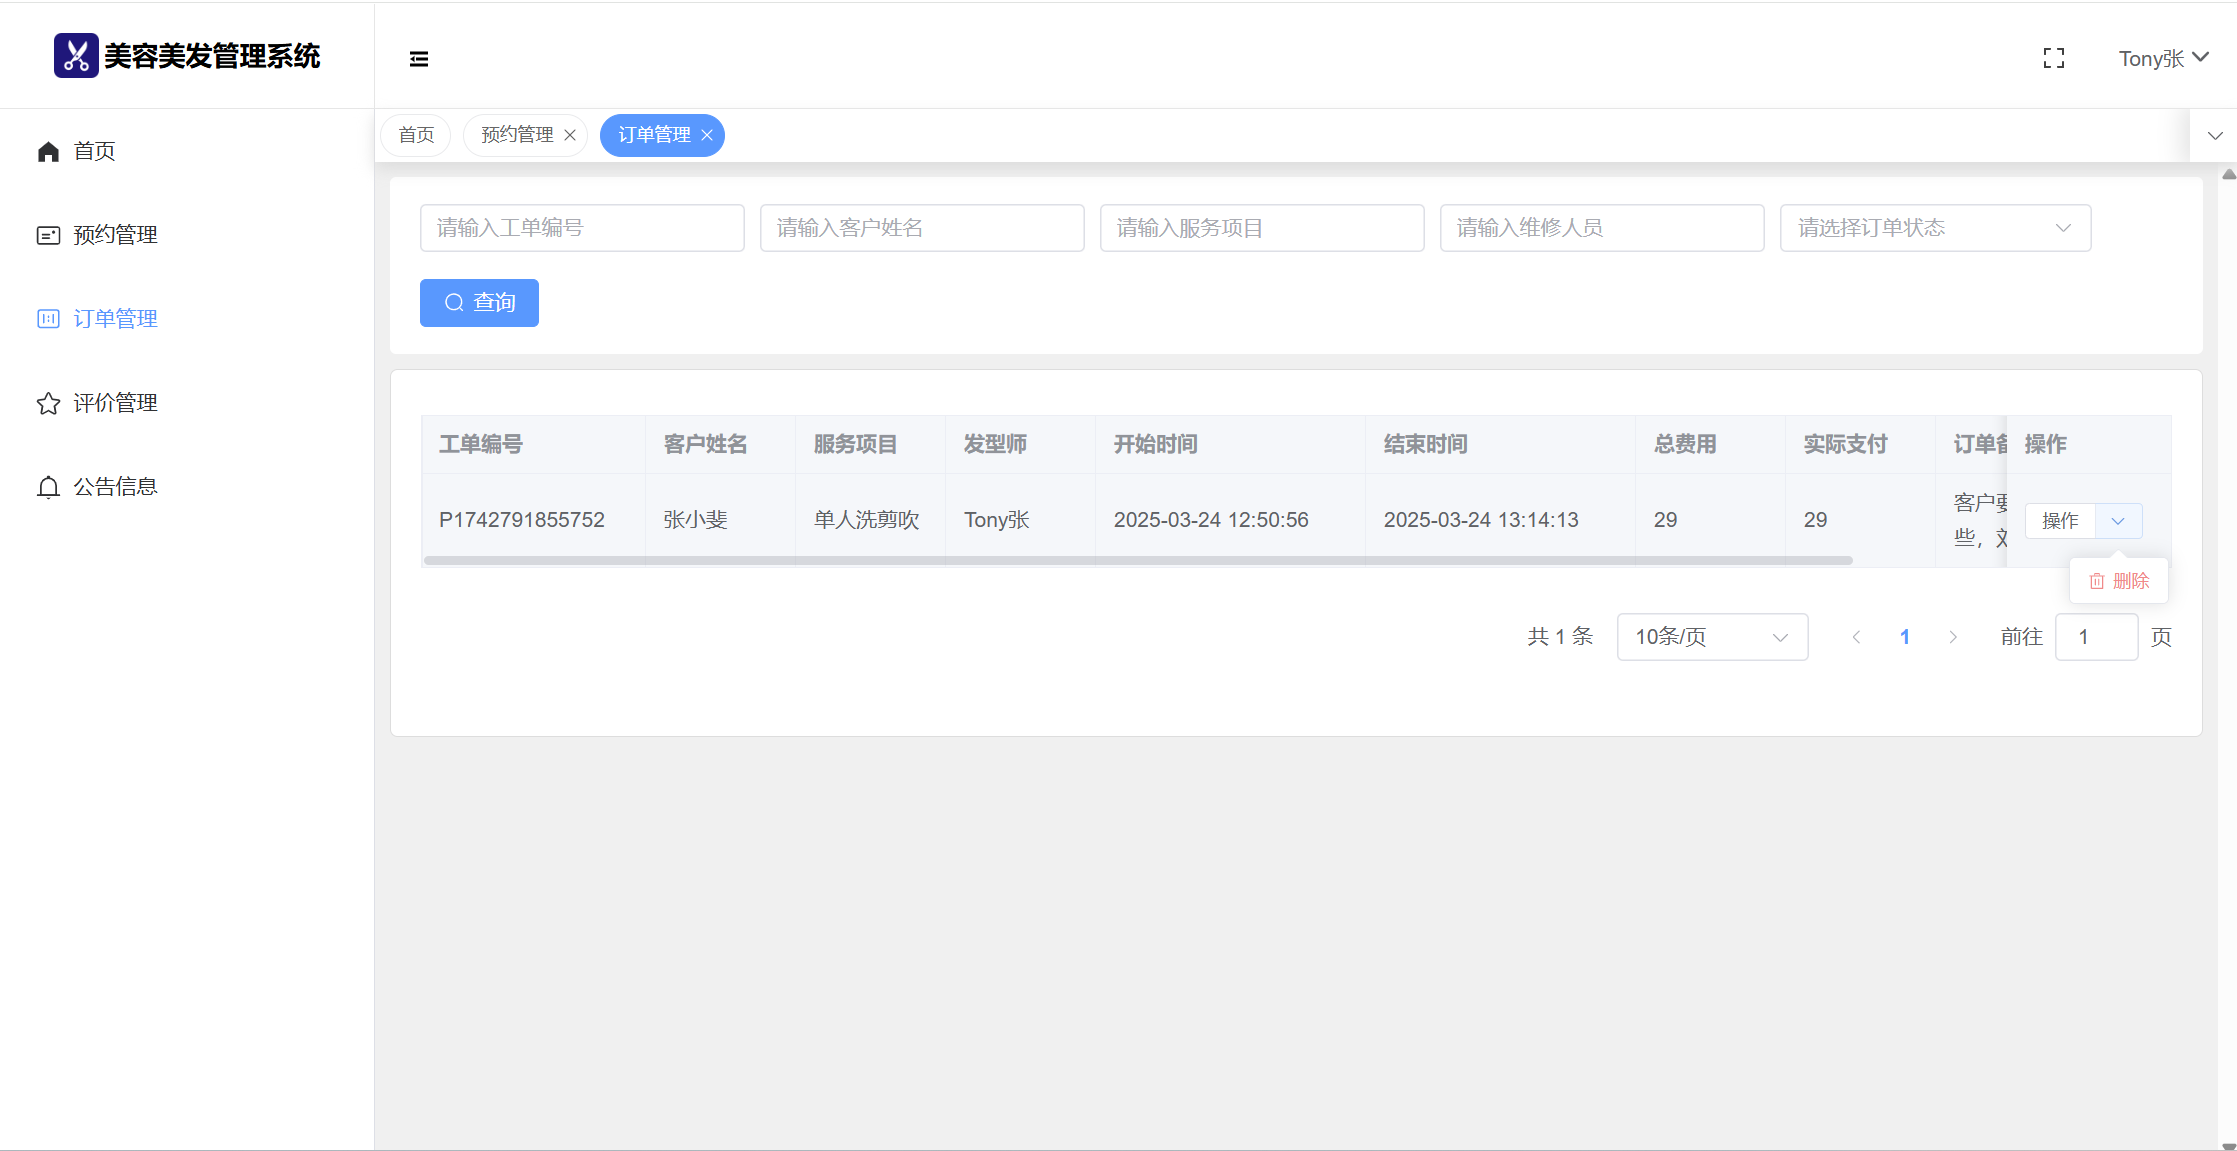Viewport: 2237px width, 1151px height.
Task: Click the table horizontal scrollbar
Action: 1138,561
